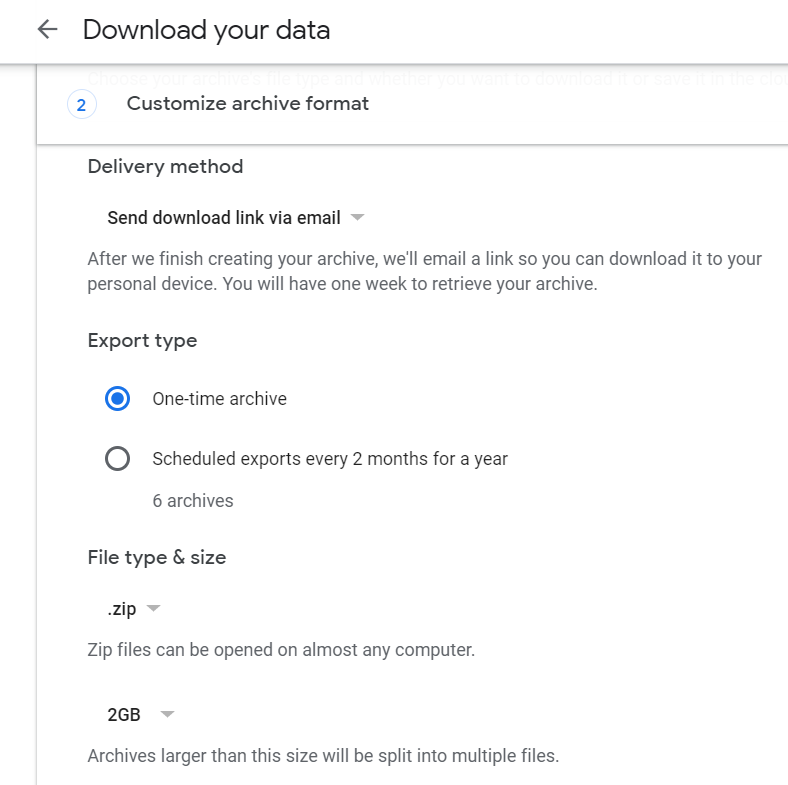788x785 pixels.
Task: Click the email link delivery description paragraph
Action: pos(424,271)
